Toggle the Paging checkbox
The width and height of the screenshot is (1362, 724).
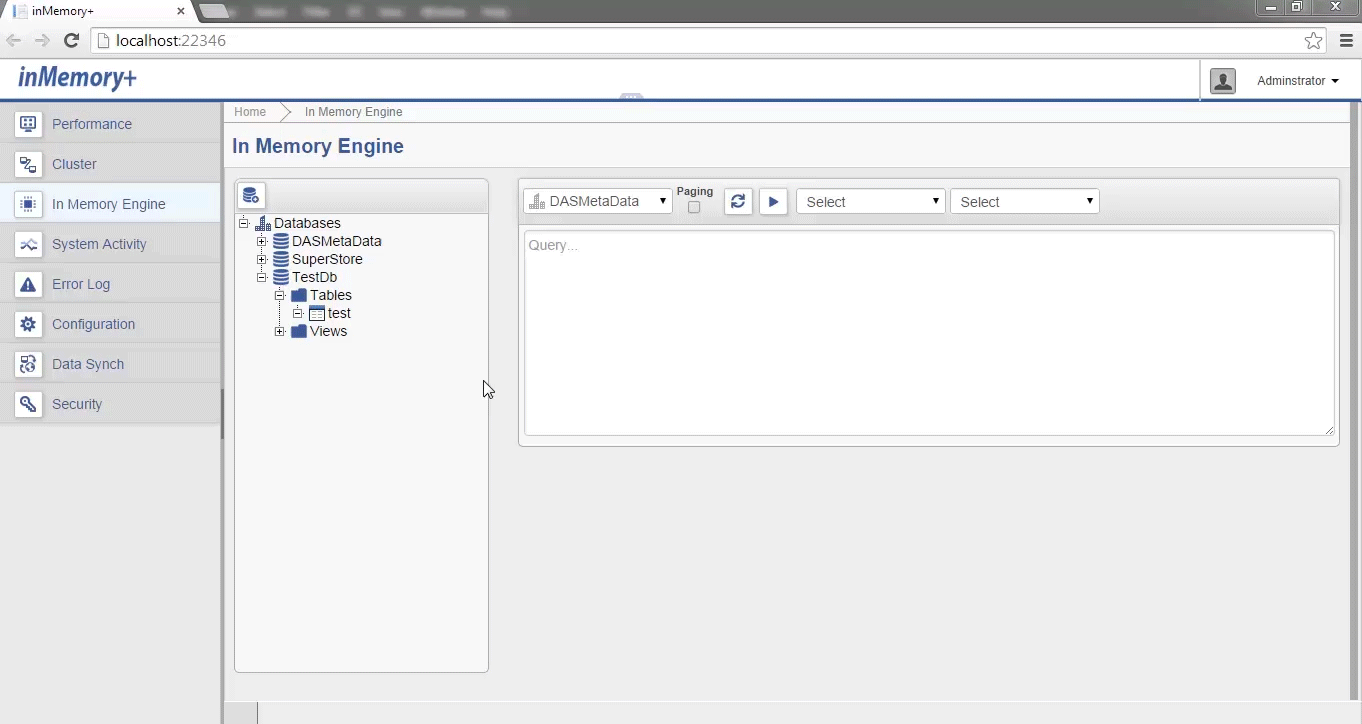pyautogui.click(x=694, y=207)
